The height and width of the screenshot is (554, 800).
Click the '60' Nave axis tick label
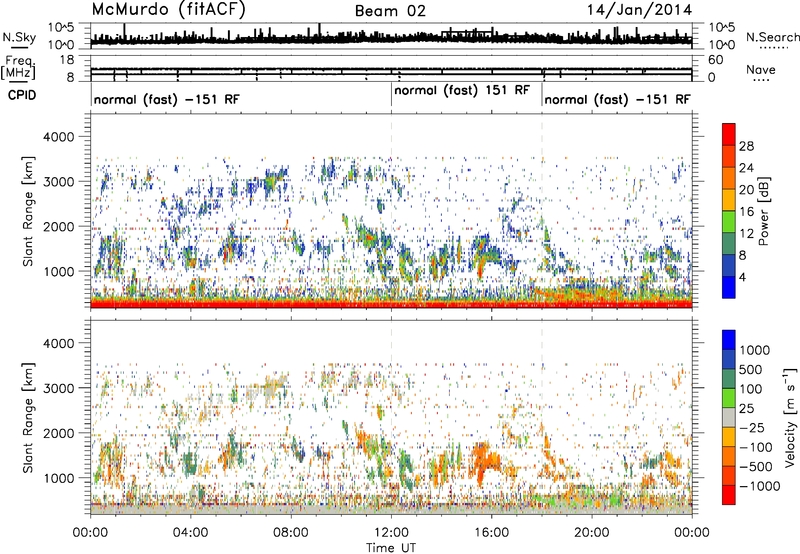coord(715,60)
